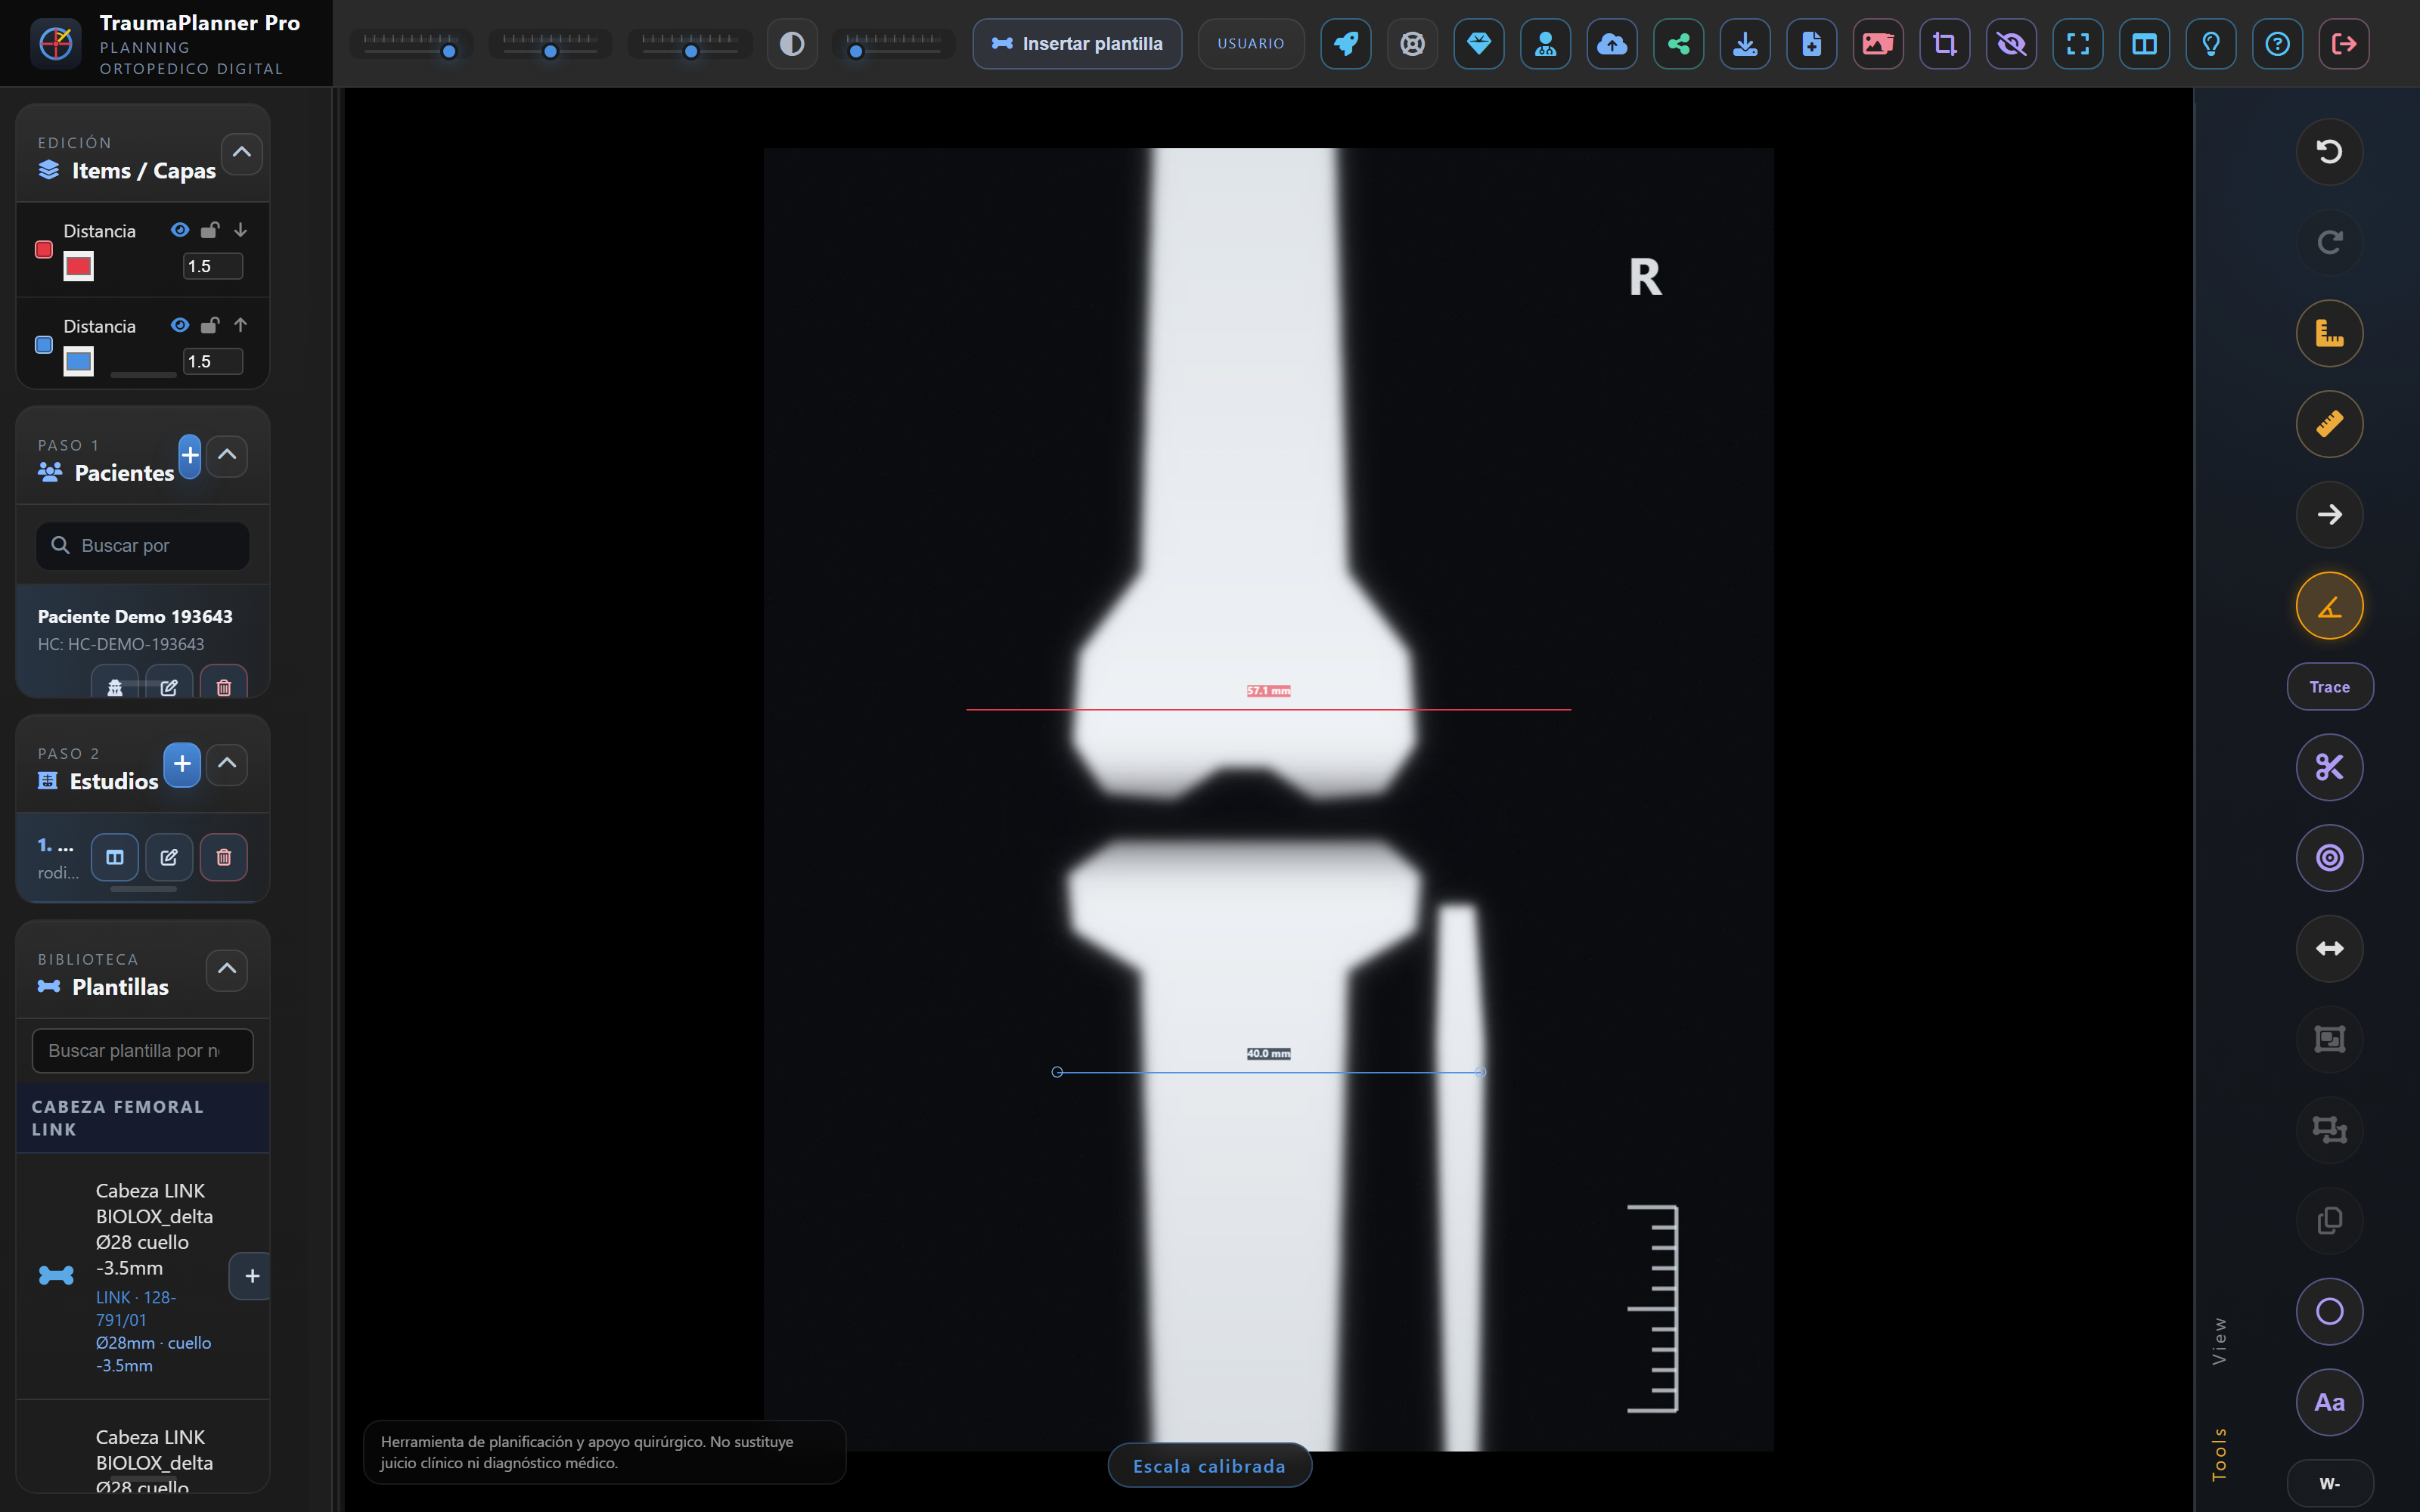Select the Aa text annotation tool
Screen dimensions: 2420x1512
[x=2329, y=1402]
